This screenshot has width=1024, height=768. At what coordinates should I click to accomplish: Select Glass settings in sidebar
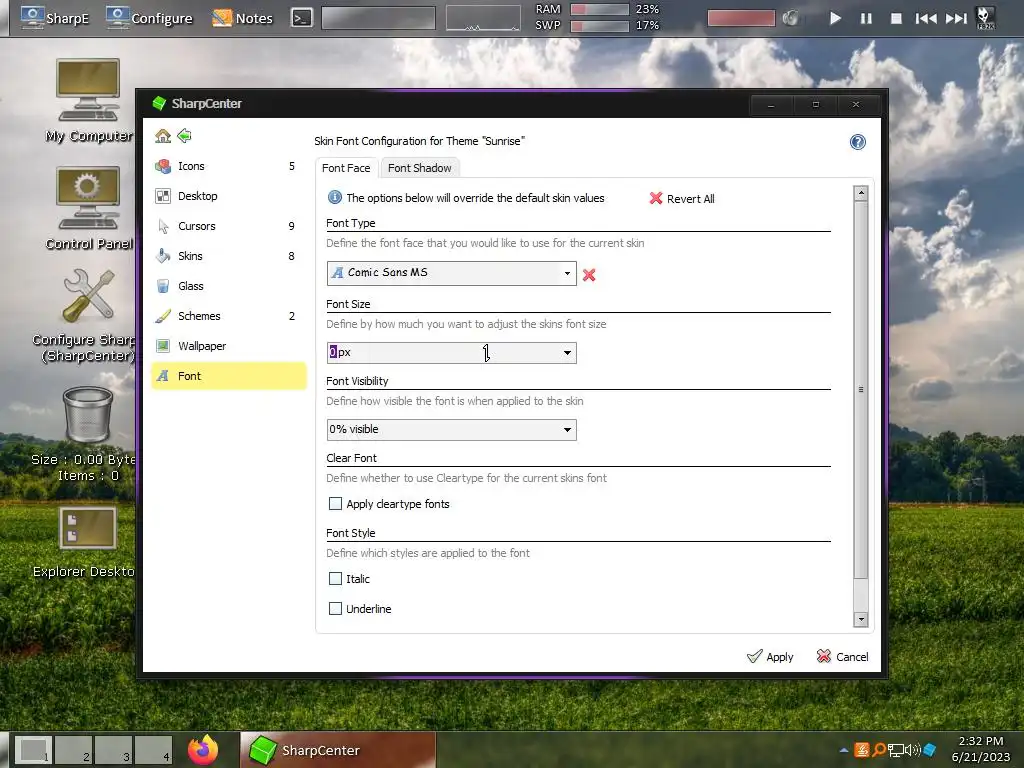coord(228,286)
